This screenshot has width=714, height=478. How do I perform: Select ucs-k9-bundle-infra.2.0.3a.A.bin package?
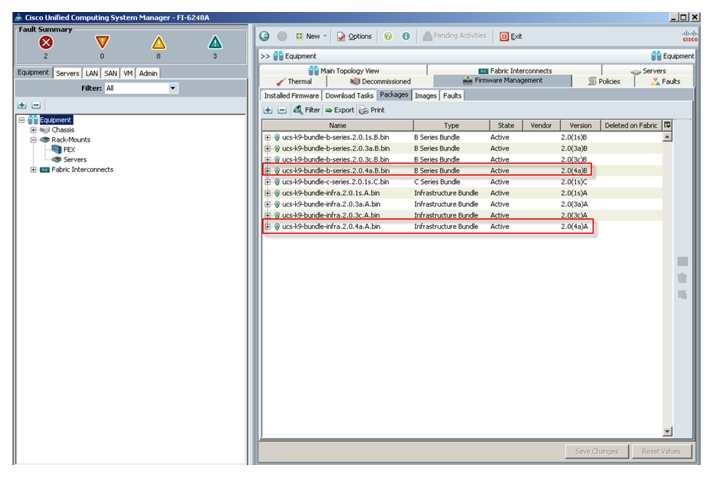click(x=463, y=204)
